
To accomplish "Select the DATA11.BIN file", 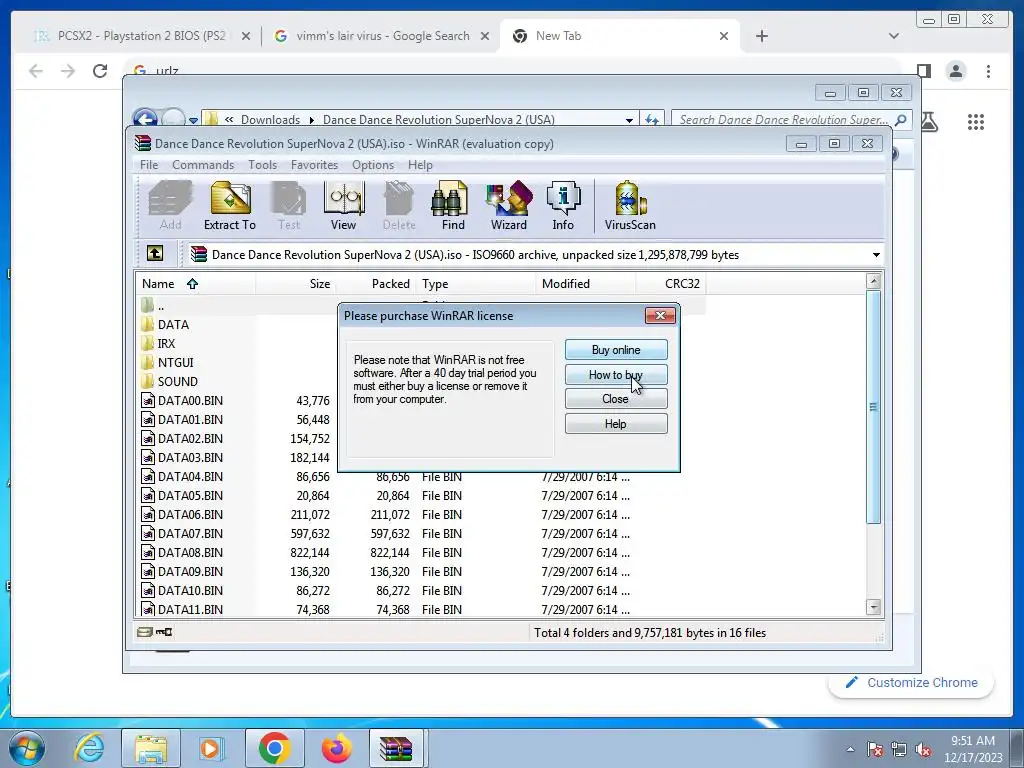I will 190,609.
